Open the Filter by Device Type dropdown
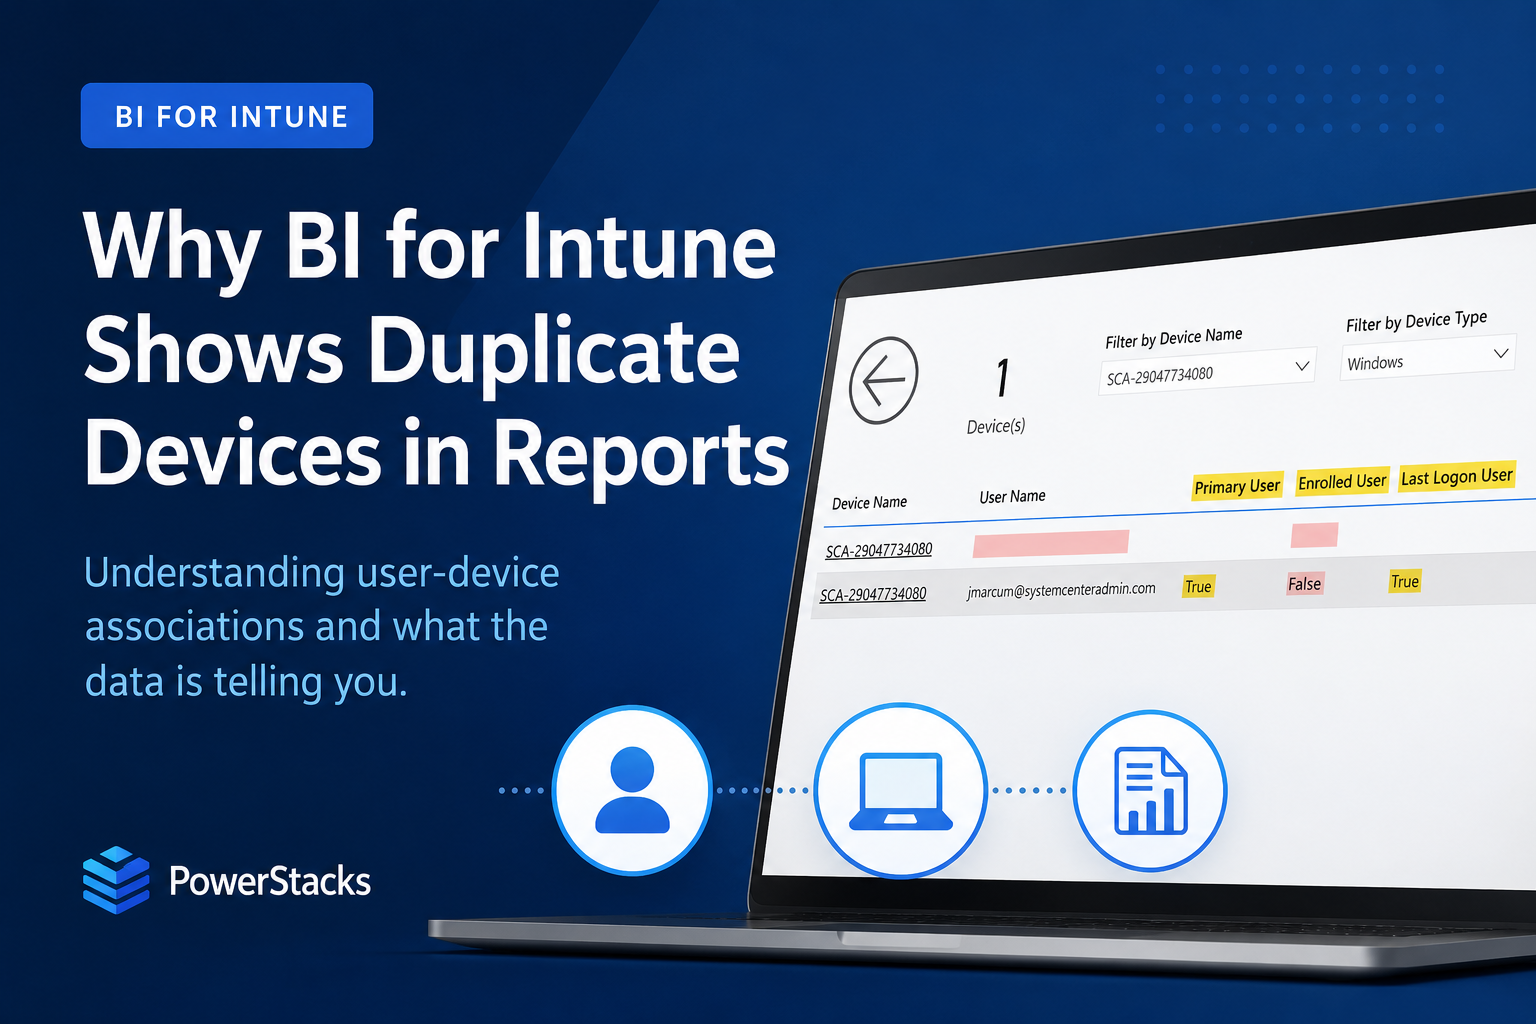 pos(1428,358)
